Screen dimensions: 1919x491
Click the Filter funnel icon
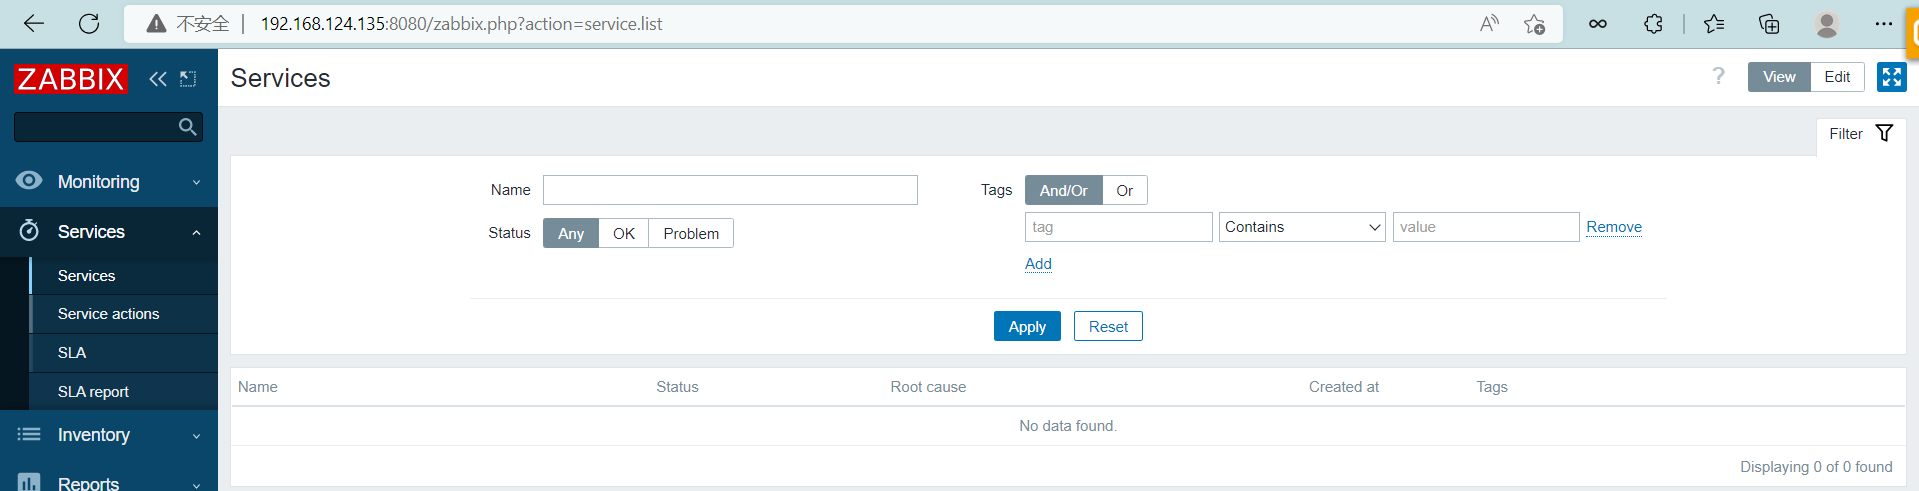coord(1884,134)
